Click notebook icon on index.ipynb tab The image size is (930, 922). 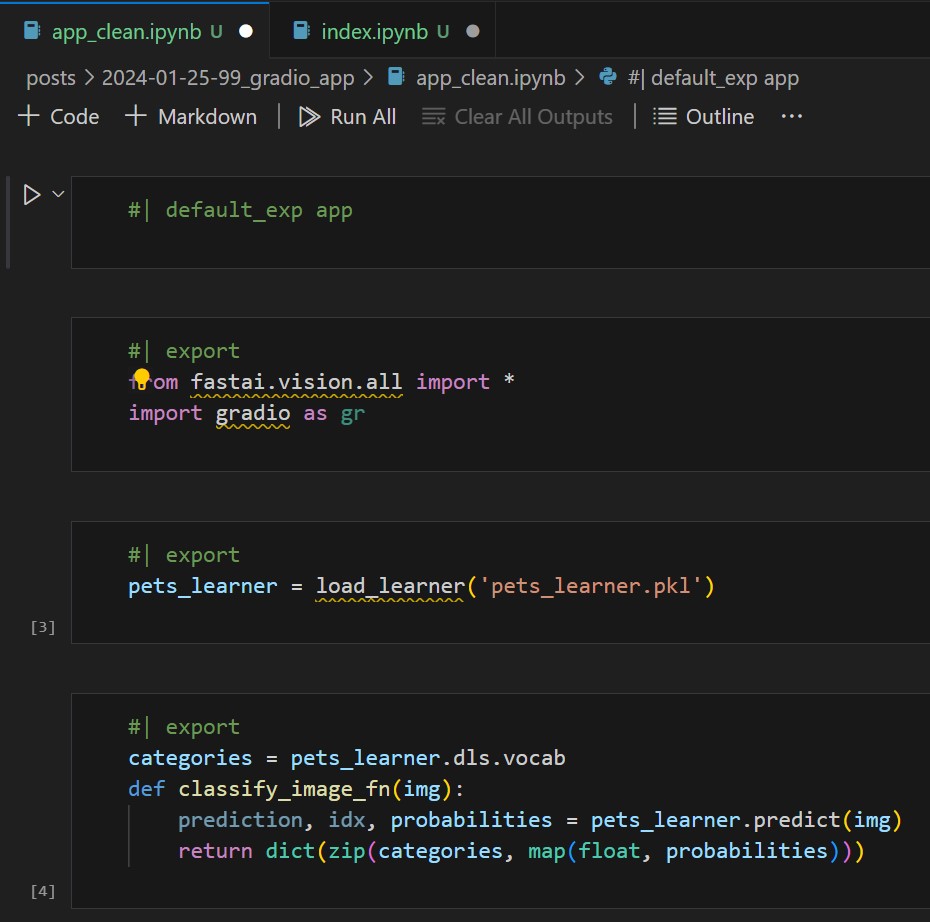[301, 30]
